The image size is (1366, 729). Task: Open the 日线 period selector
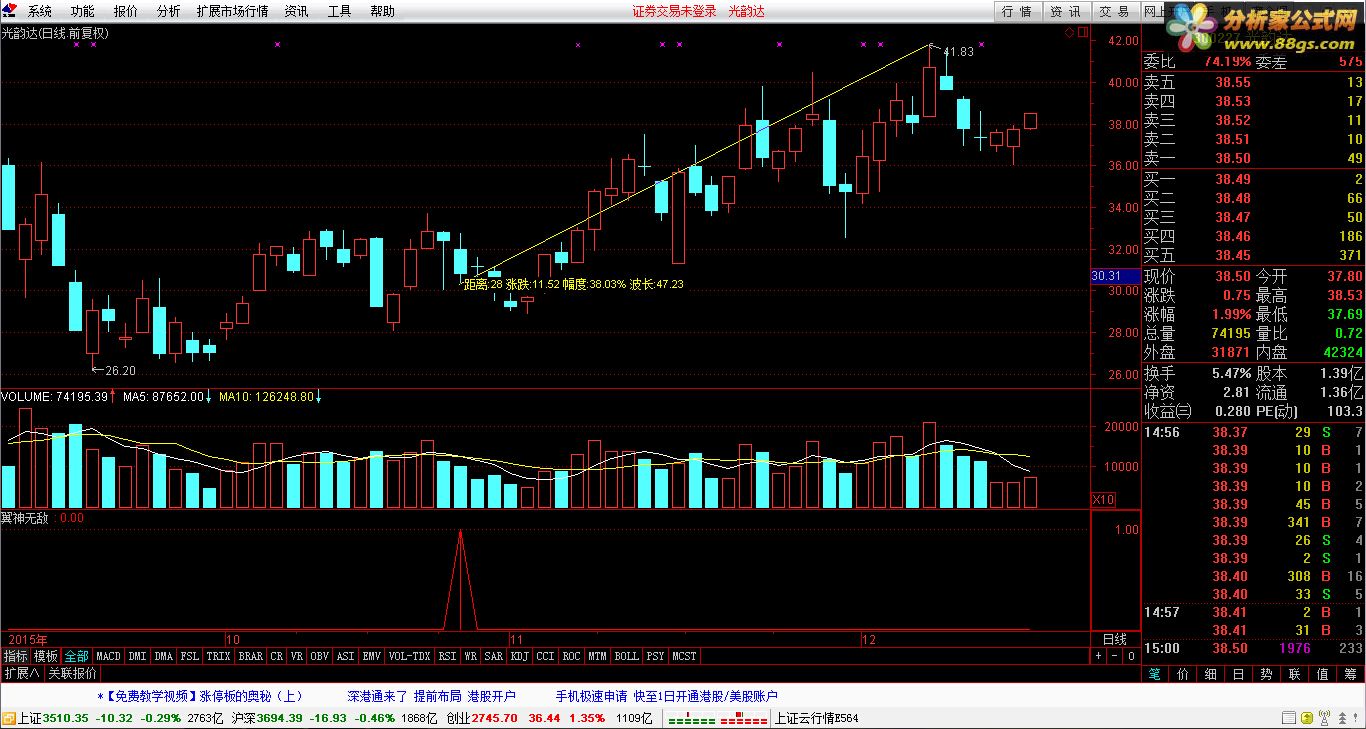click(1114, 639)
